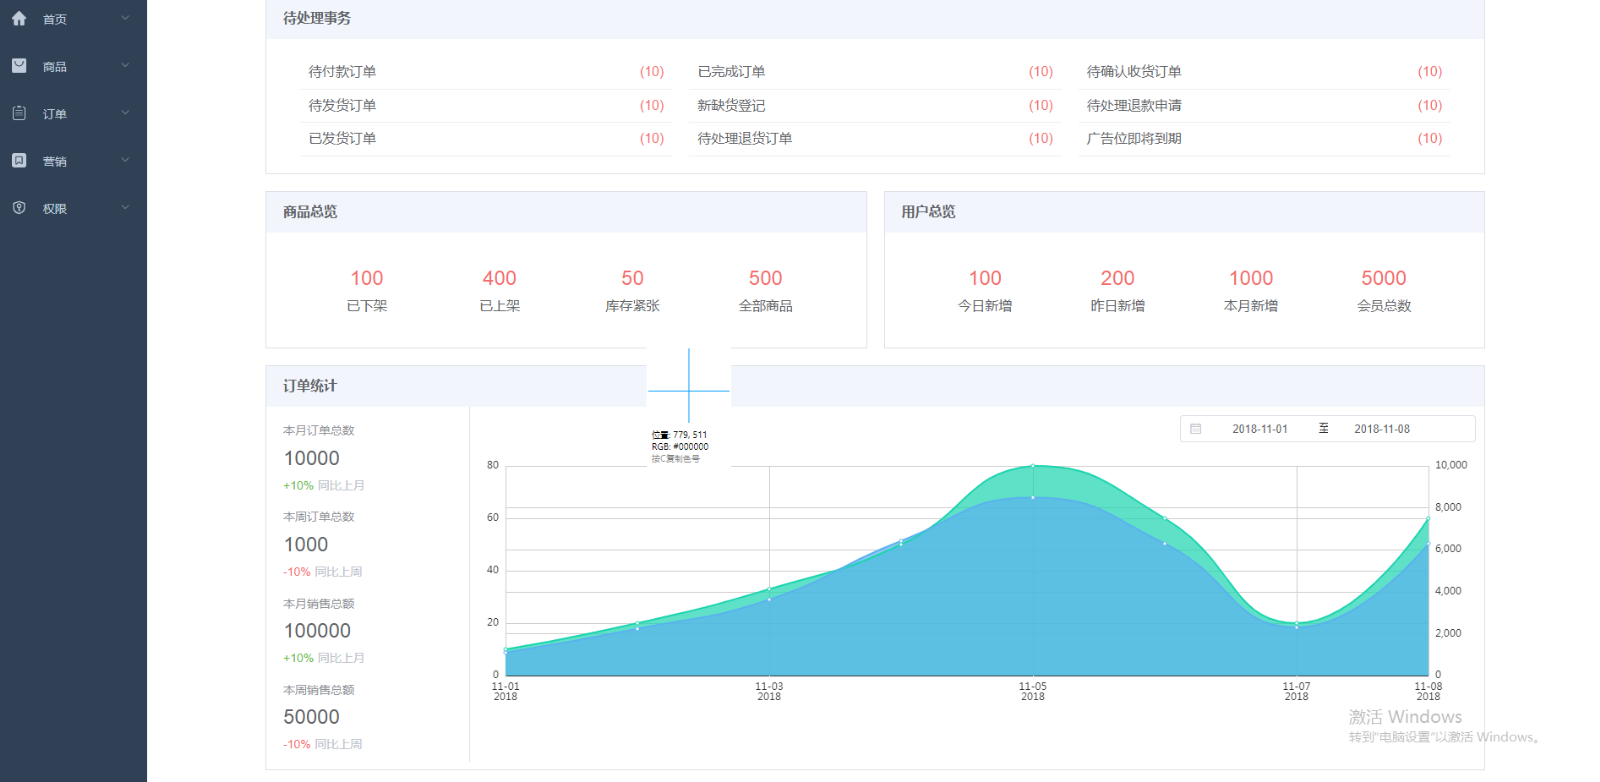The width and height of the screenshot is (1600, 782).
Task: Click the 库存紧张 count of 50
Action: [632, 278]
